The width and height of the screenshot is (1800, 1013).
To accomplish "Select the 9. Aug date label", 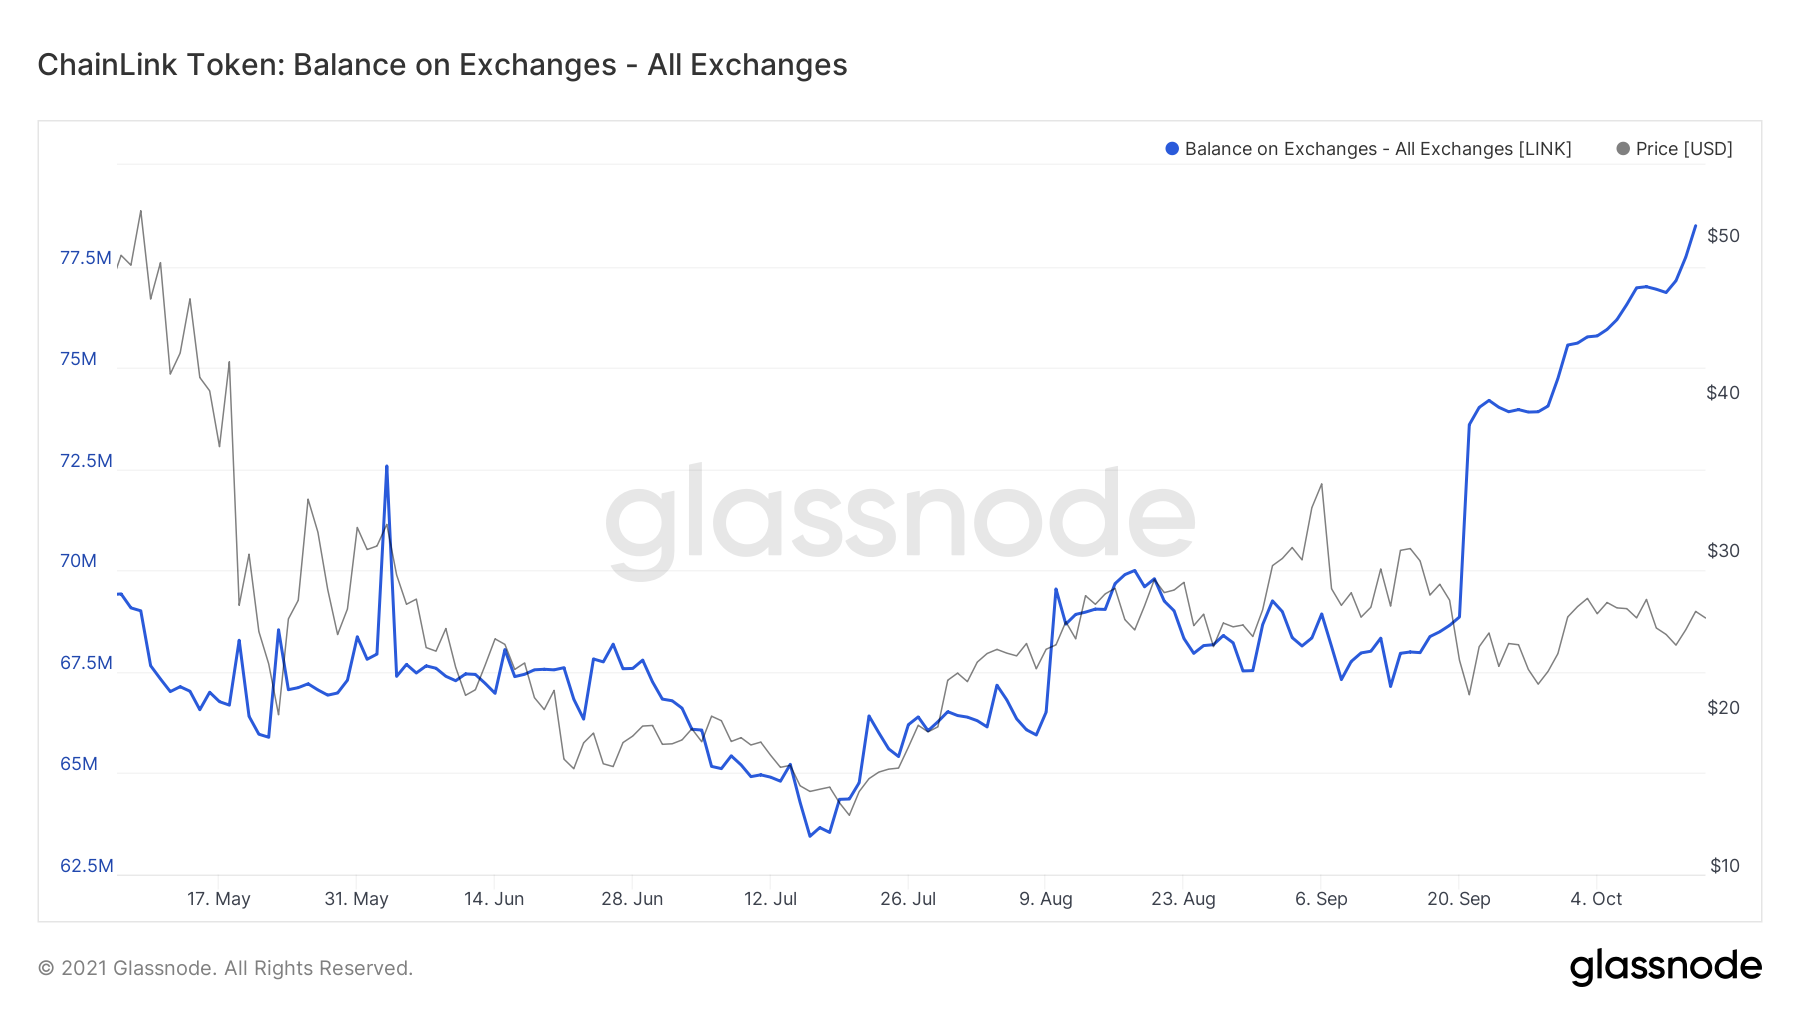I will pyautogui.click(x=1046, y=899).
